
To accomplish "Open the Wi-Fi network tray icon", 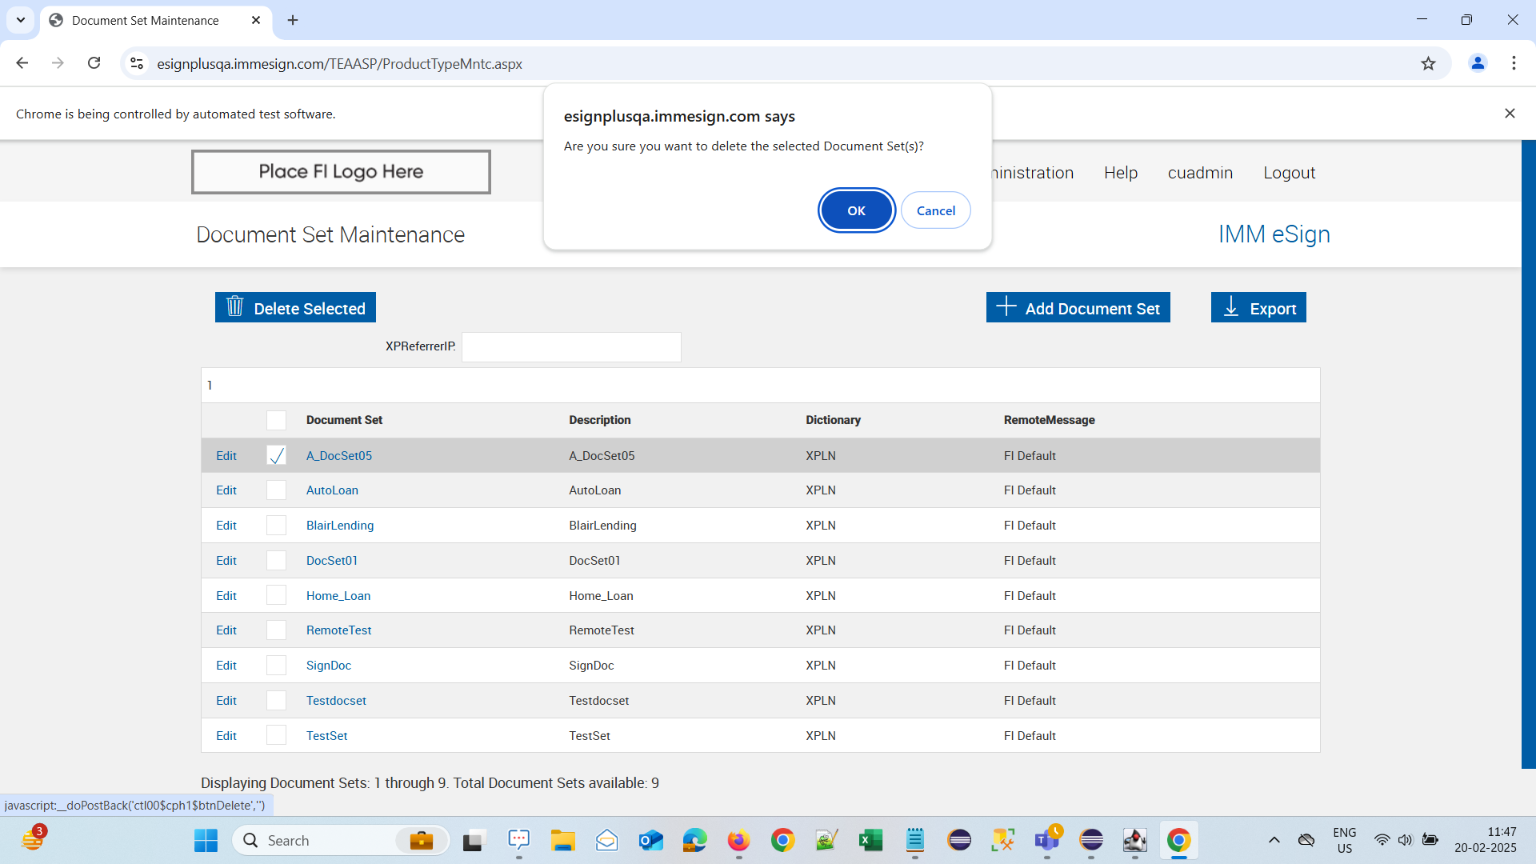I will click(1382, 840).
